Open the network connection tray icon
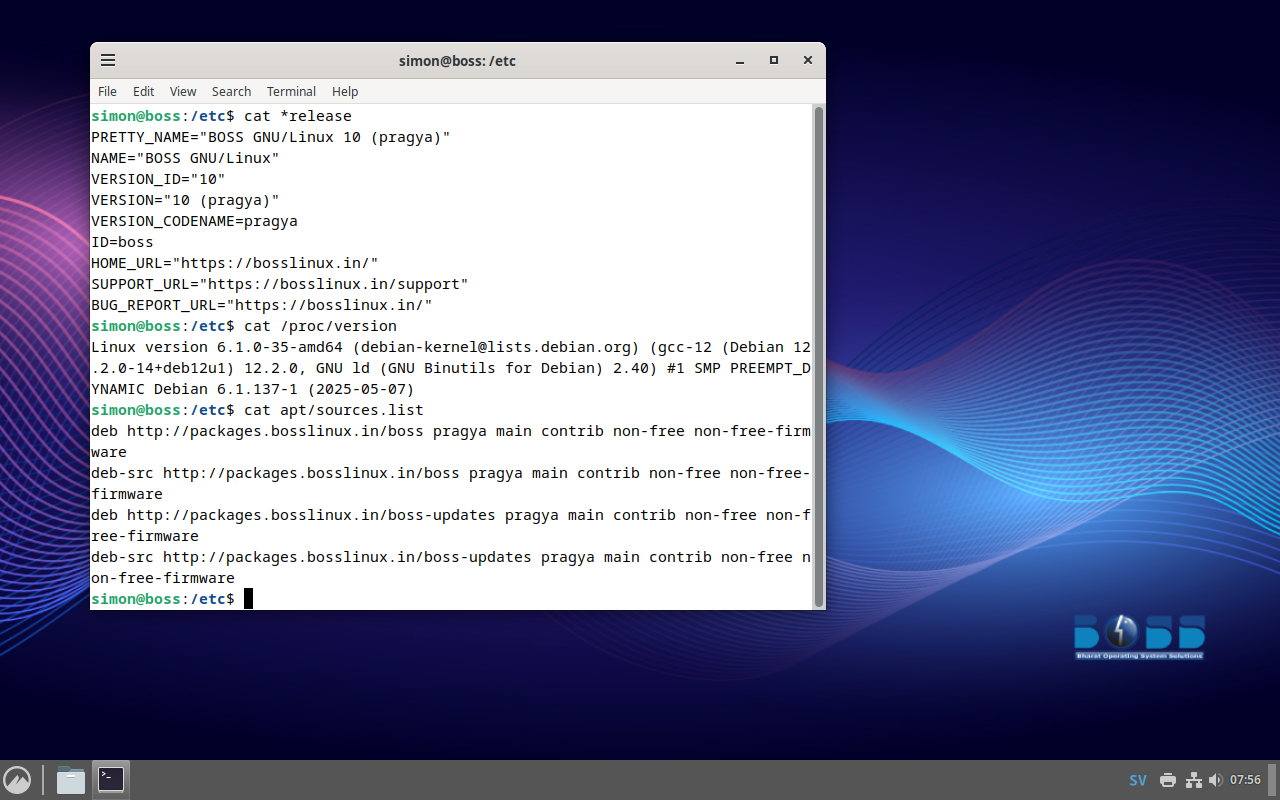1280x800 pixels. [x=1193, y=780]
